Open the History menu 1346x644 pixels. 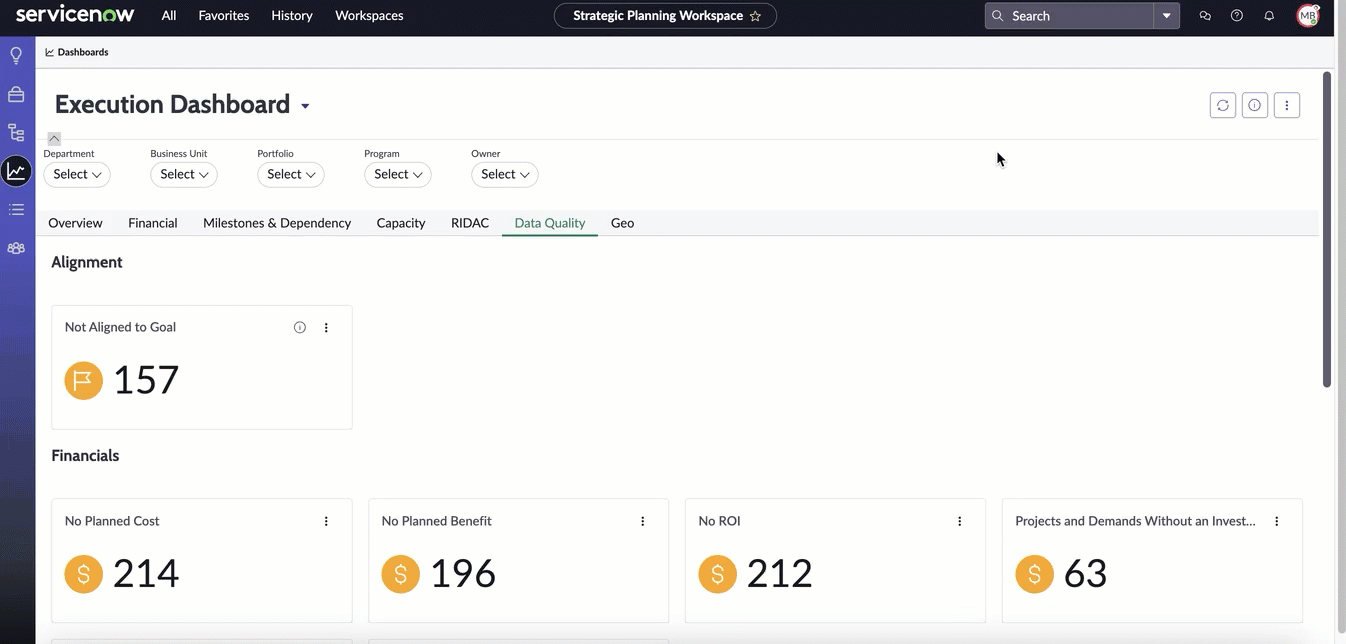pyautogui.click(x=292, y=16)
